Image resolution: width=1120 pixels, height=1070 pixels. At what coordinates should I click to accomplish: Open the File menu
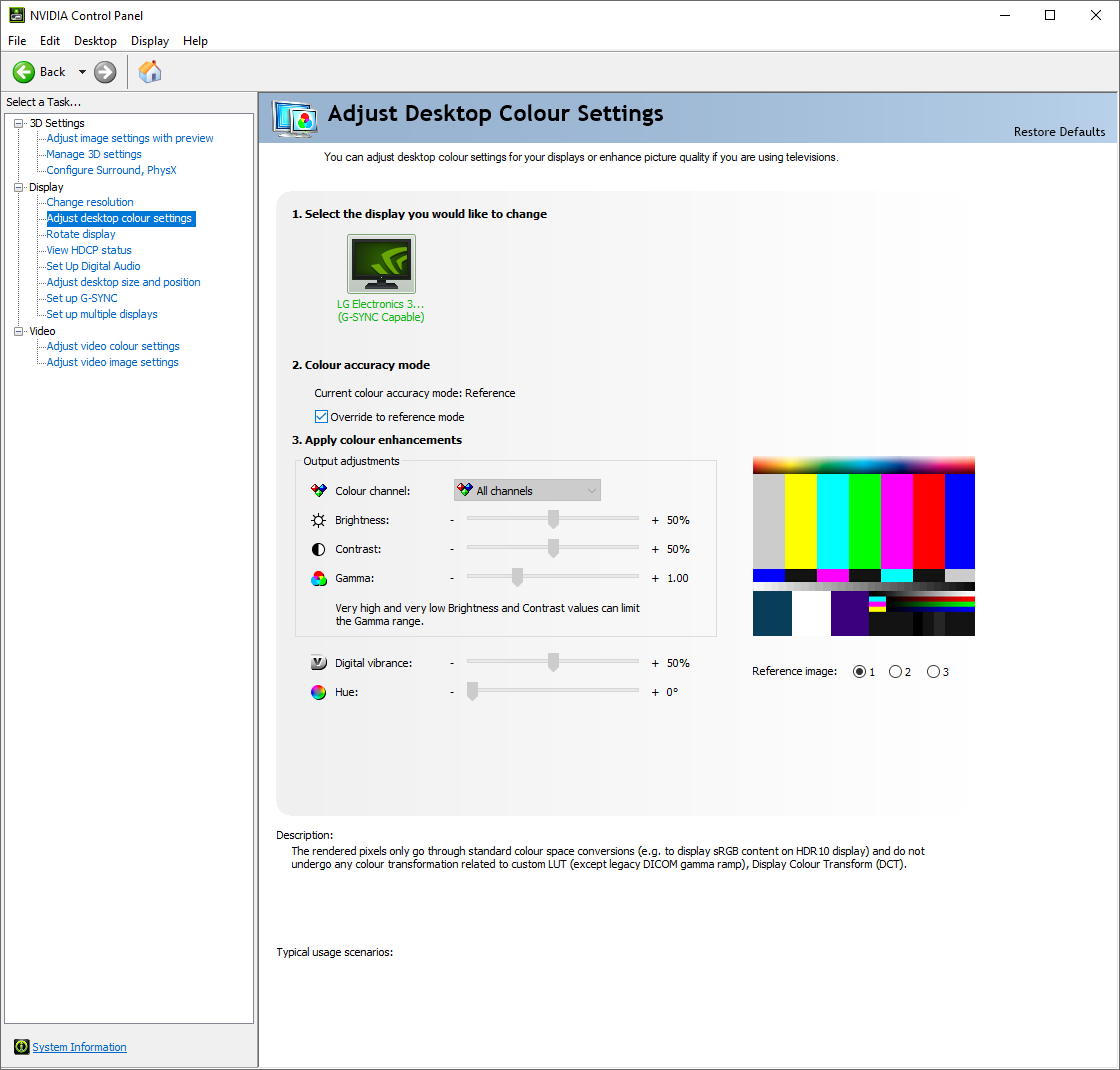(17, 41)
